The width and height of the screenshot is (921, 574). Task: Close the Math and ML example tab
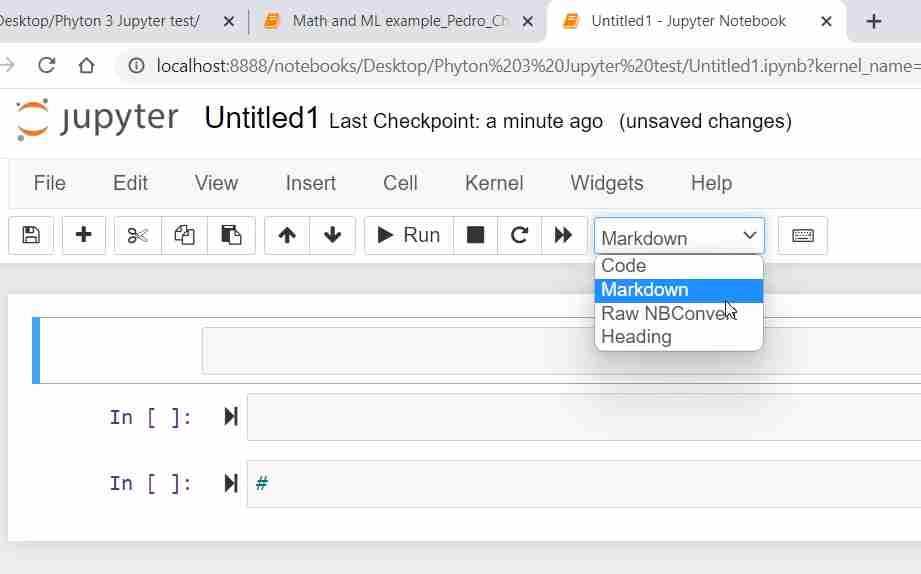(x=527, y=22)
